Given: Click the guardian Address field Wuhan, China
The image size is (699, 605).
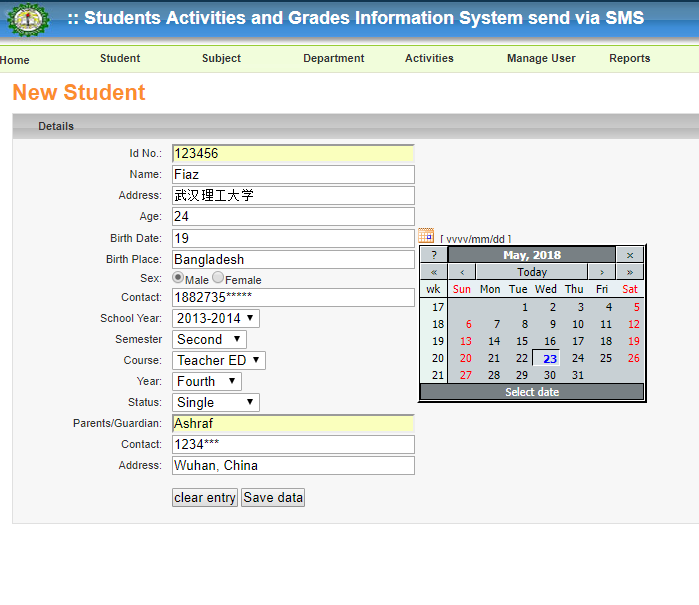Looking at the screenshot, I should tap(293, 465).
